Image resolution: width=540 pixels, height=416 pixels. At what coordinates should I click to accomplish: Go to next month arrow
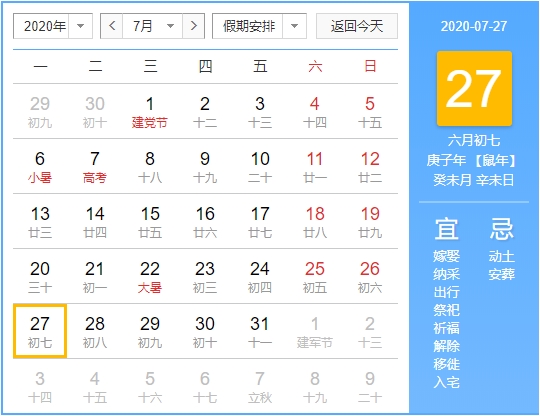[x=194, y=26]
